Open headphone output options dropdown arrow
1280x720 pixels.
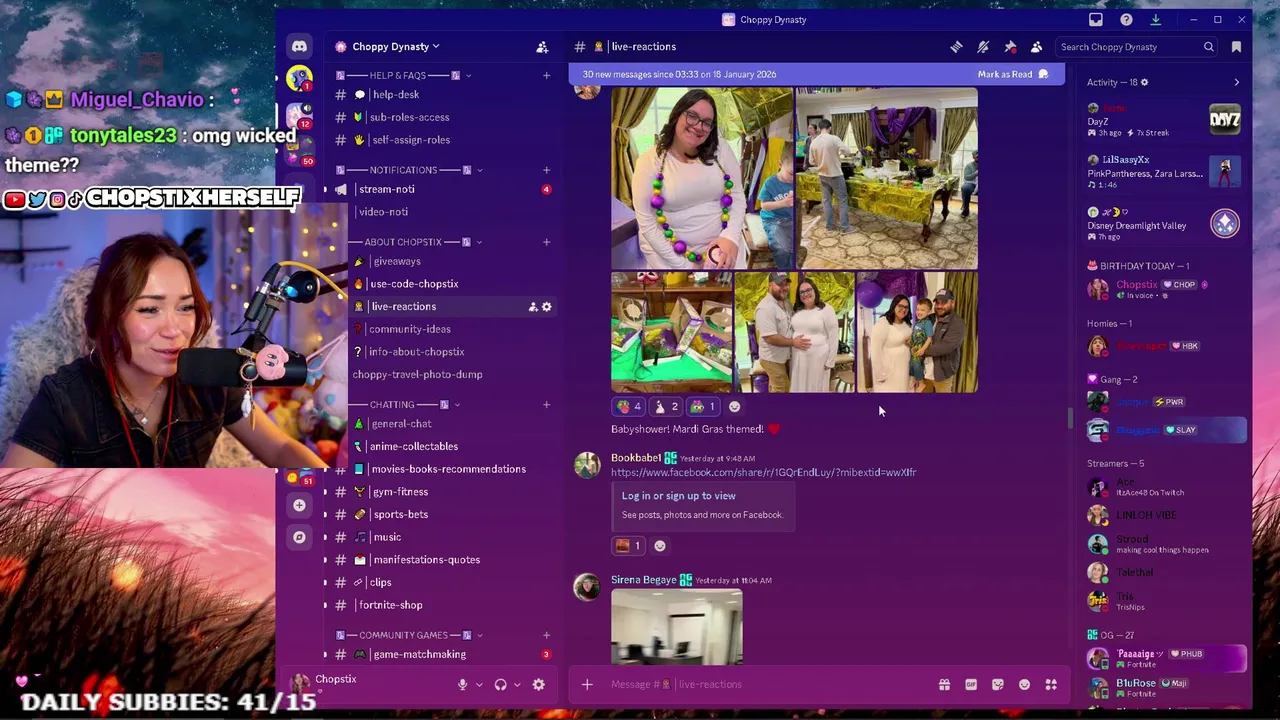pos(517,685)
